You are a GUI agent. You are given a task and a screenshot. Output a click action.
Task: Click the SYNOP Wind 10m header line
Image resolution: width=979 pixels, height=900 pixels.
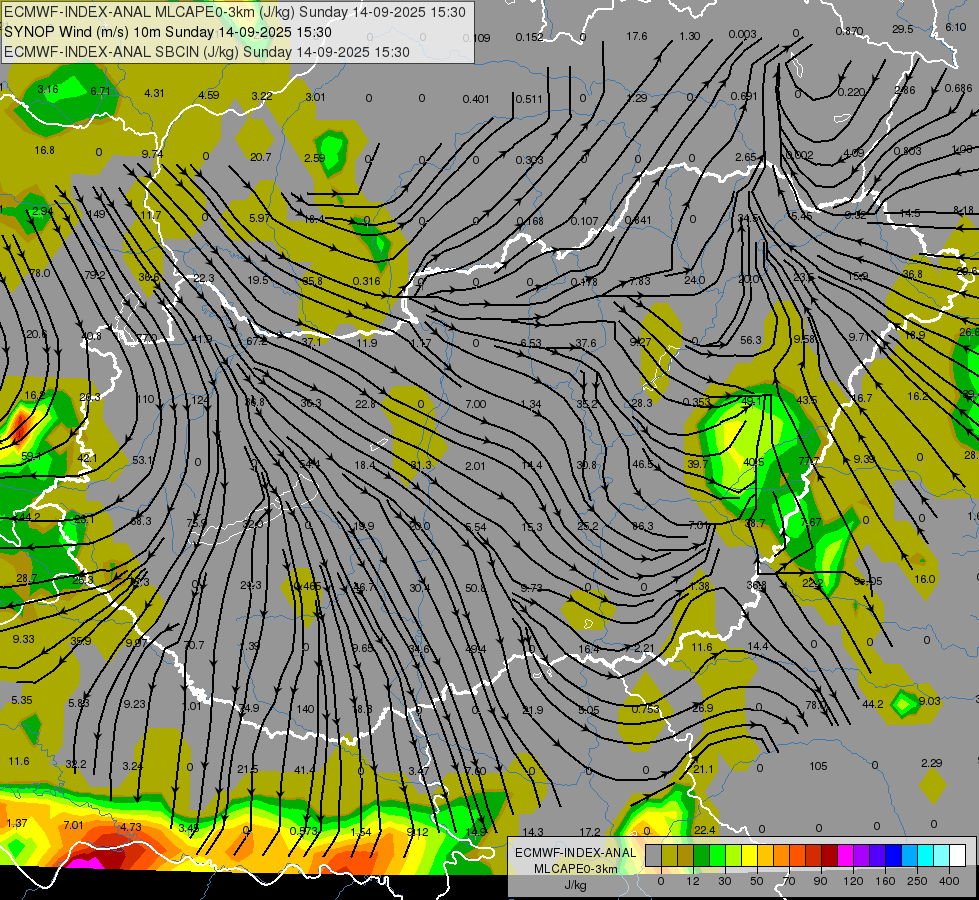coord(168,32)
